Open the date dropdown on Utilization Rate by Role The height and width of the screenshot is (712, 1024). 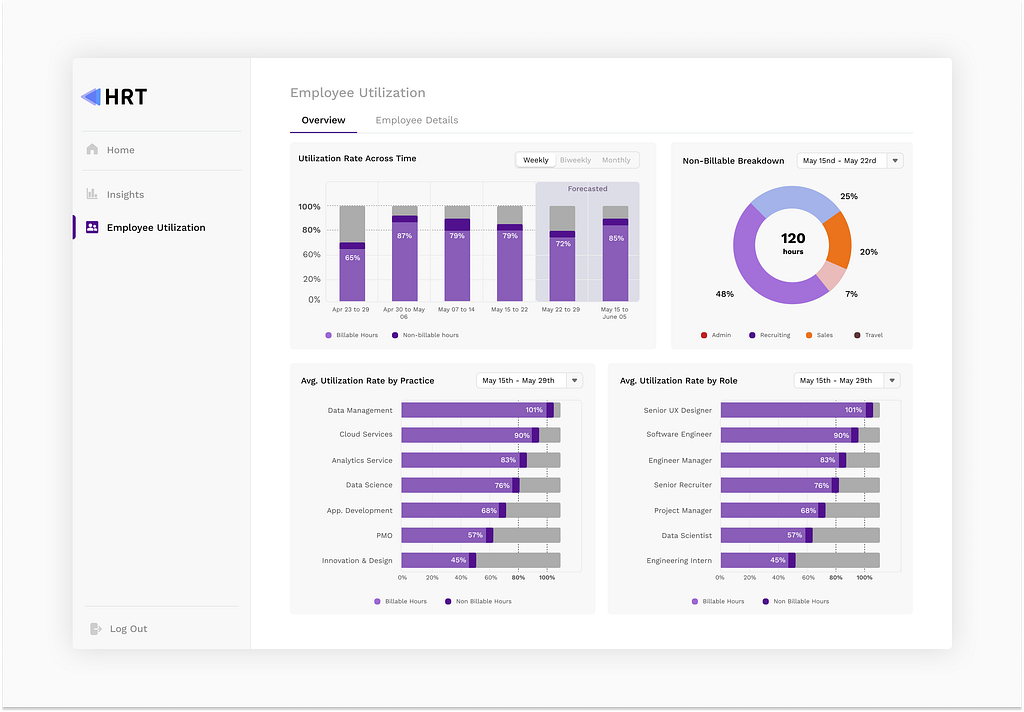(x=847, y=380)
